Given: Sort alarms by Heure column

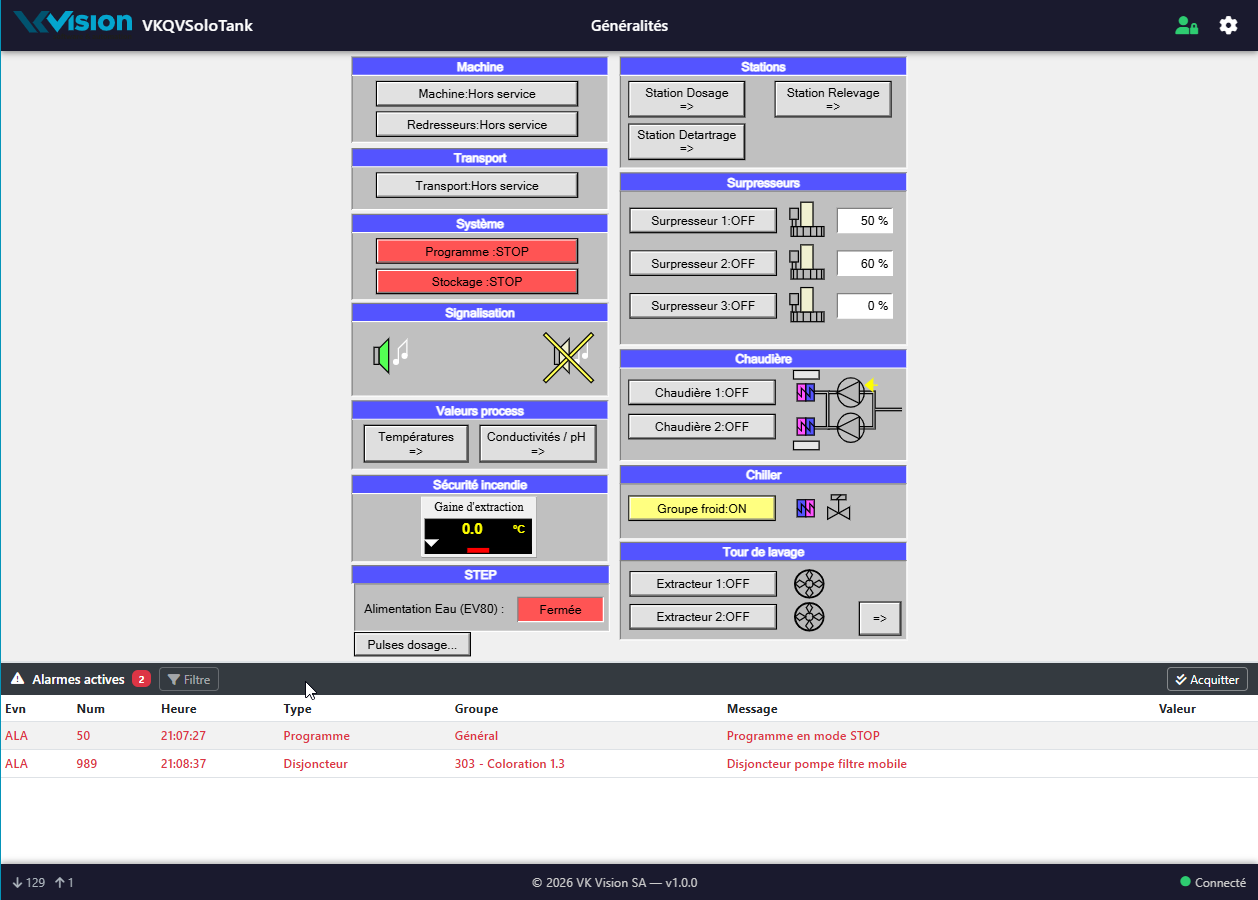Looking at the screenshot, I should [179, 708].
